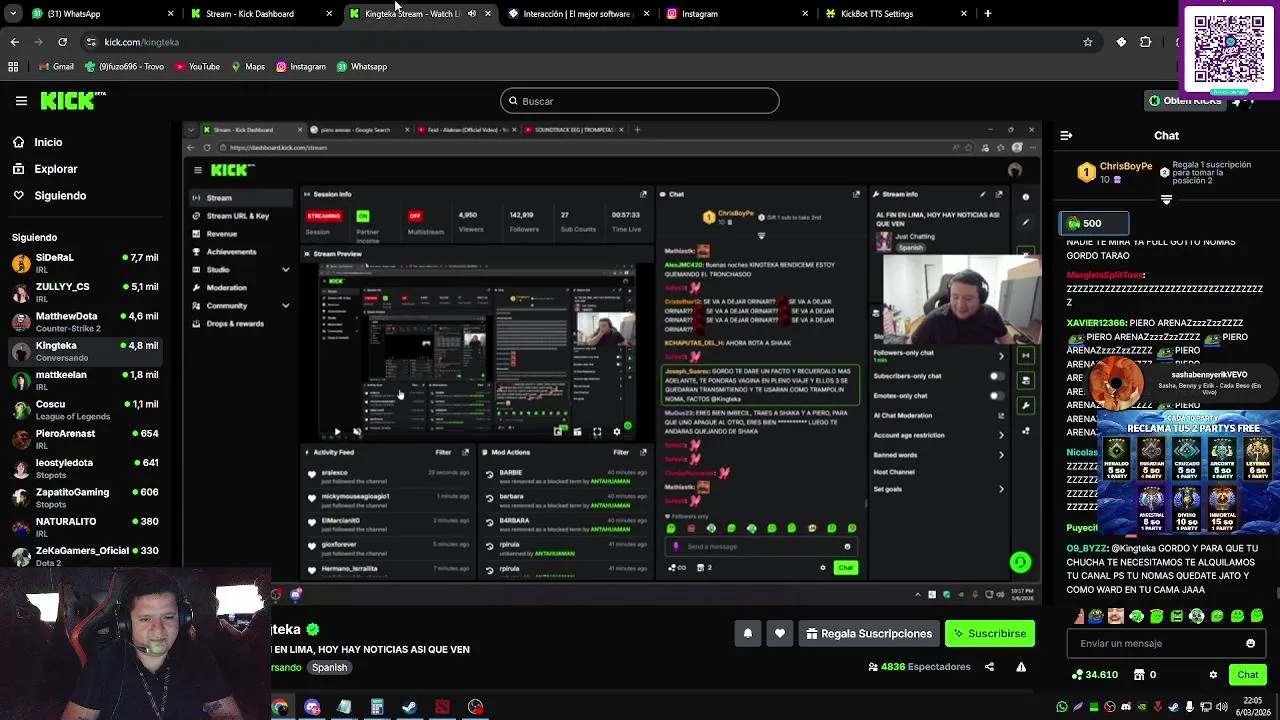Mute the Kingteka Stream tab audio

coord(472,14)
